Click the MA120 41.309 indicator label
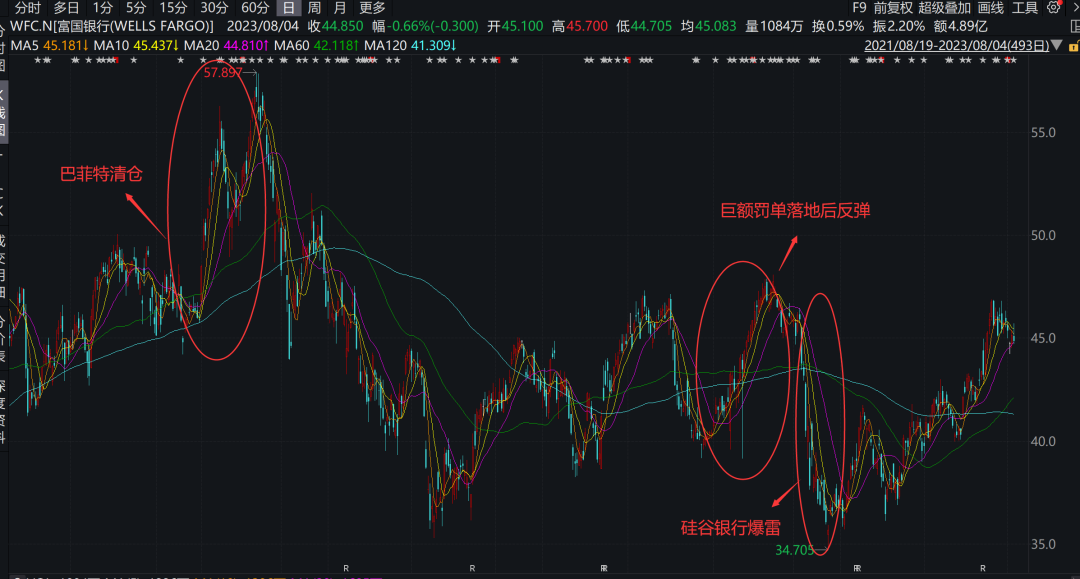 (410, 45)
